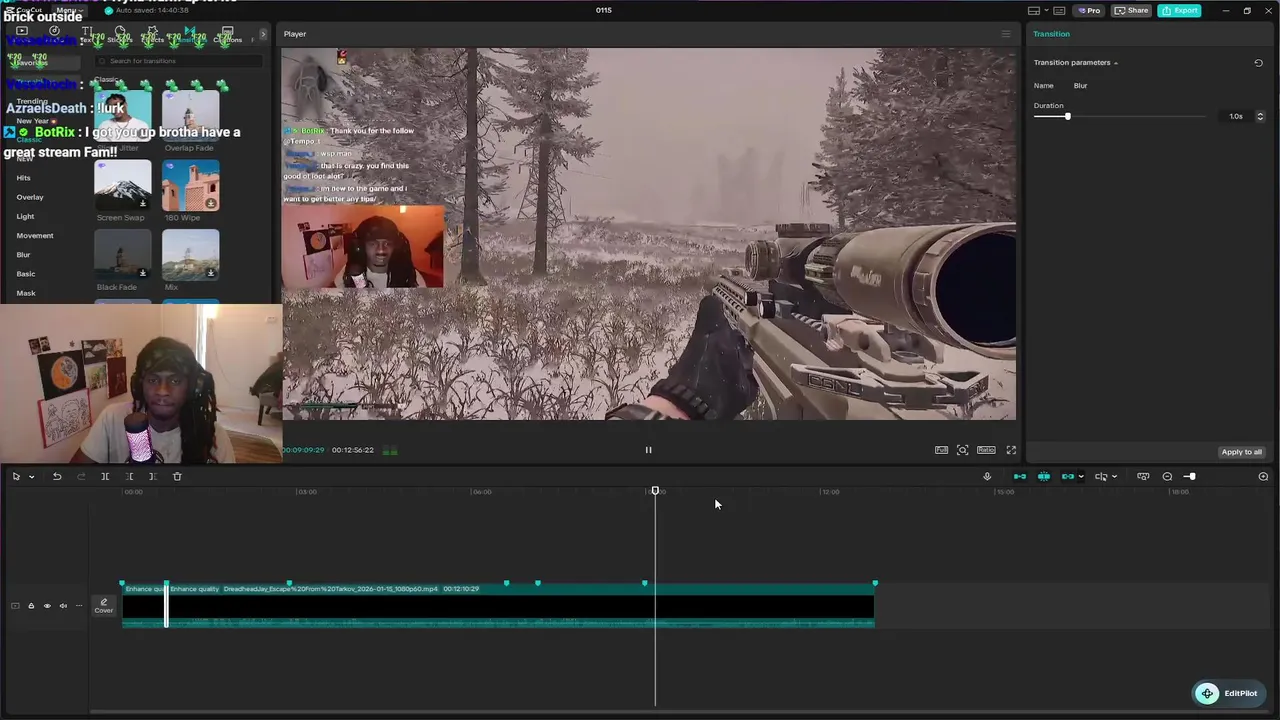Open the Ratio options
Screen dimensions: 1280x720
[986, 450]
